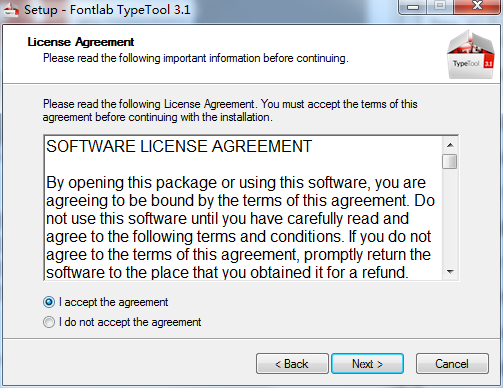503x388 pixels.
Task: Click the setup icon in title bar
Action: 11,10
